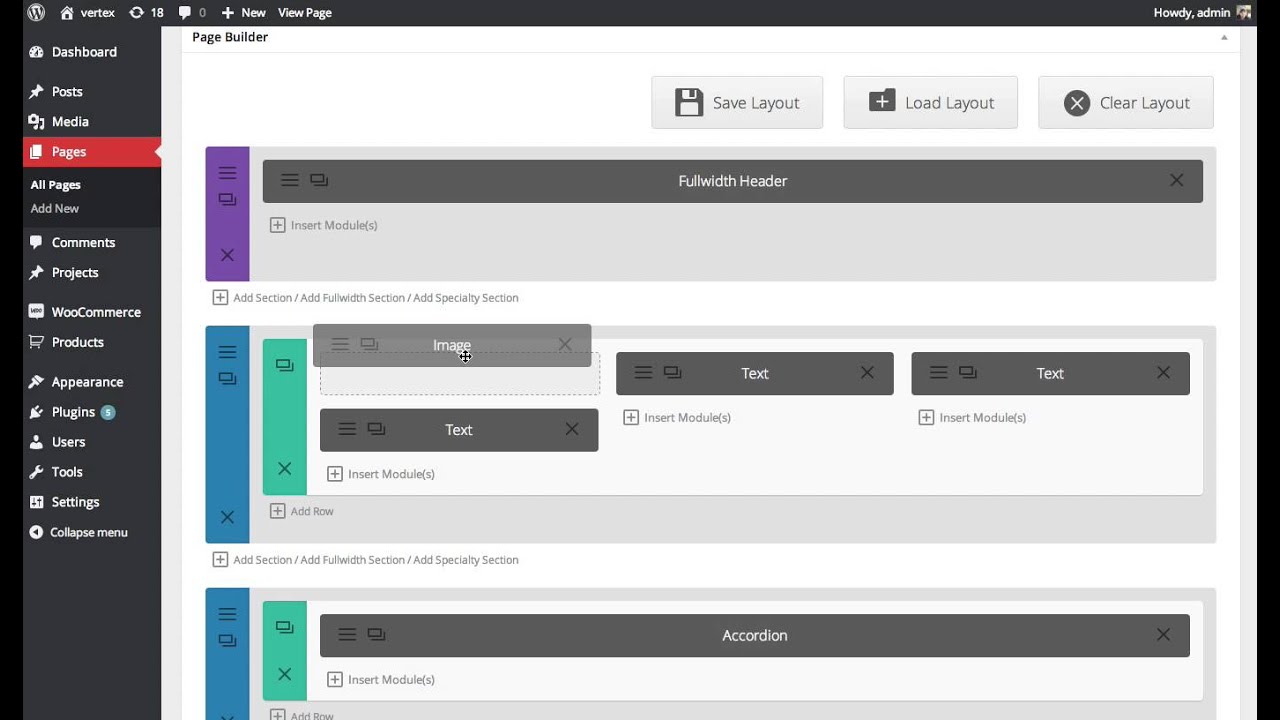Open purple fullwidth section settings icon
Screen dimensions: 1280x720
click(x=227, y=173)
